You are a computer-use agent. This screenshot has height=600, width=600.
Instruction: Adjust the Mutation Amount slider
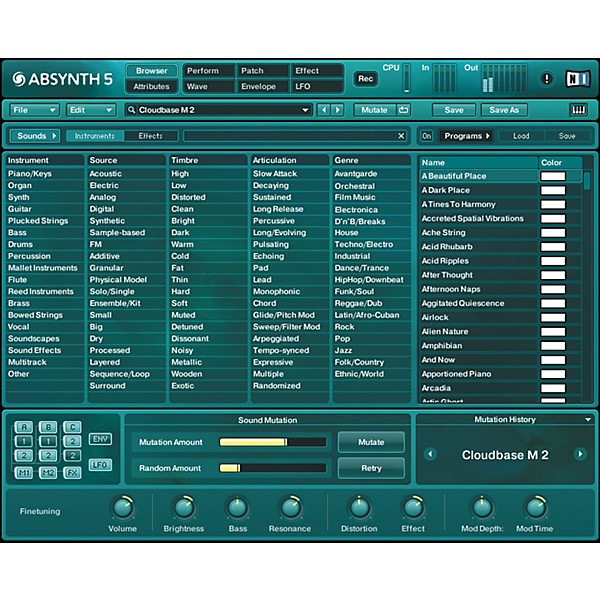point(272,442)
